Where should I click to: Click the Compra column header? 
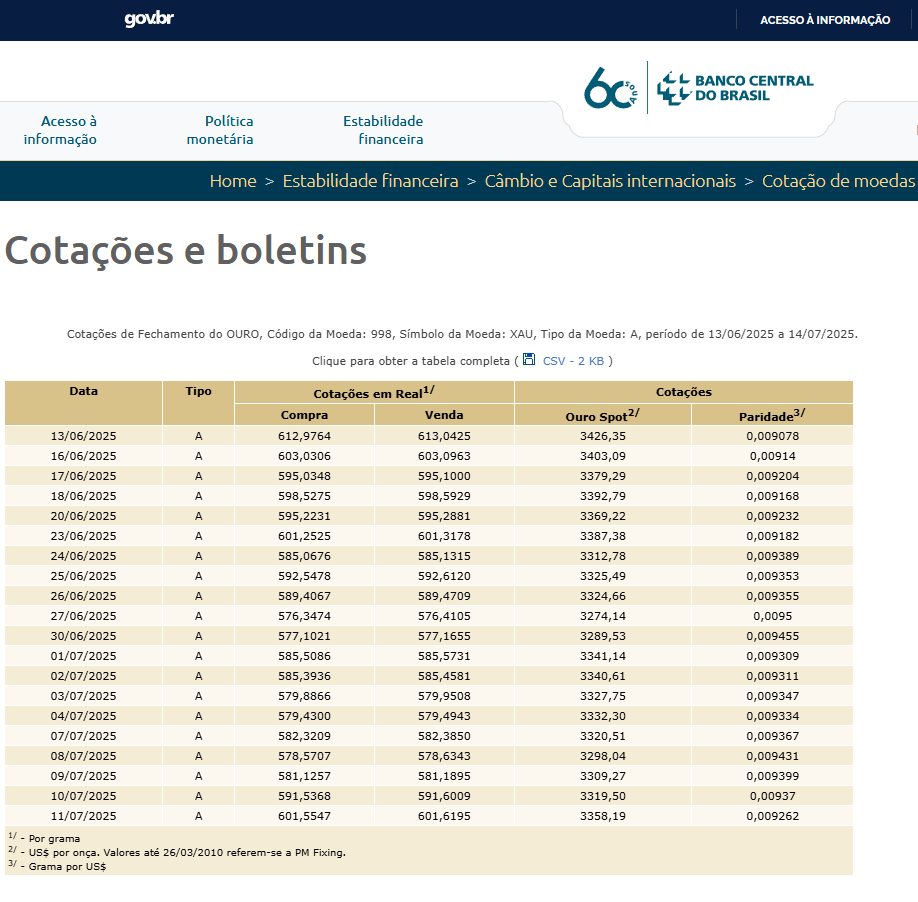pos(304,415)
